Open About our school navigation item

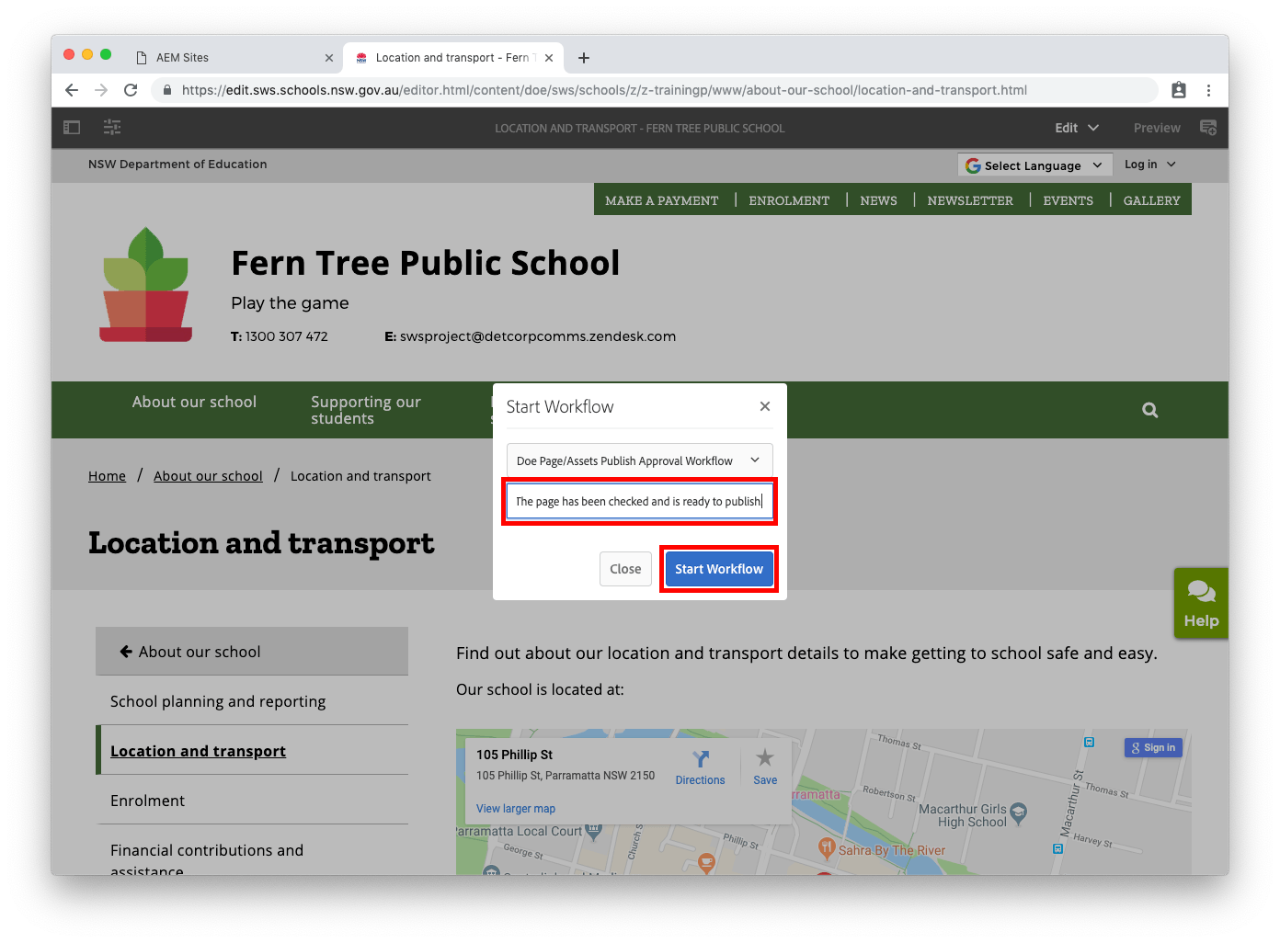tap(194, 402)
